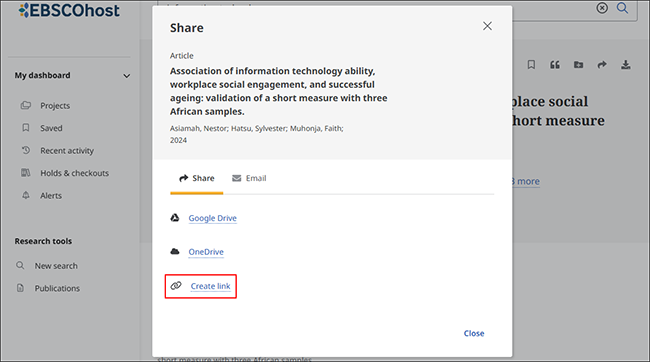Open Holds & checkouts in the sidebar
The height and width of the screenshot is (362, 650).
coord(74,173)
